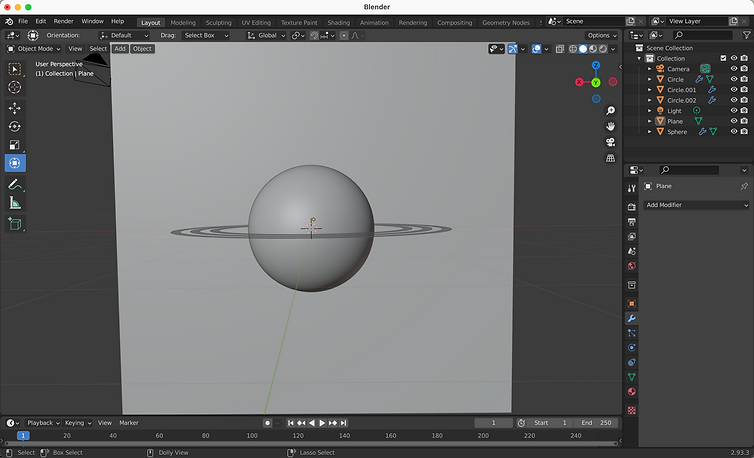Click the Zoom view magnifier icon

click(610, 111)
